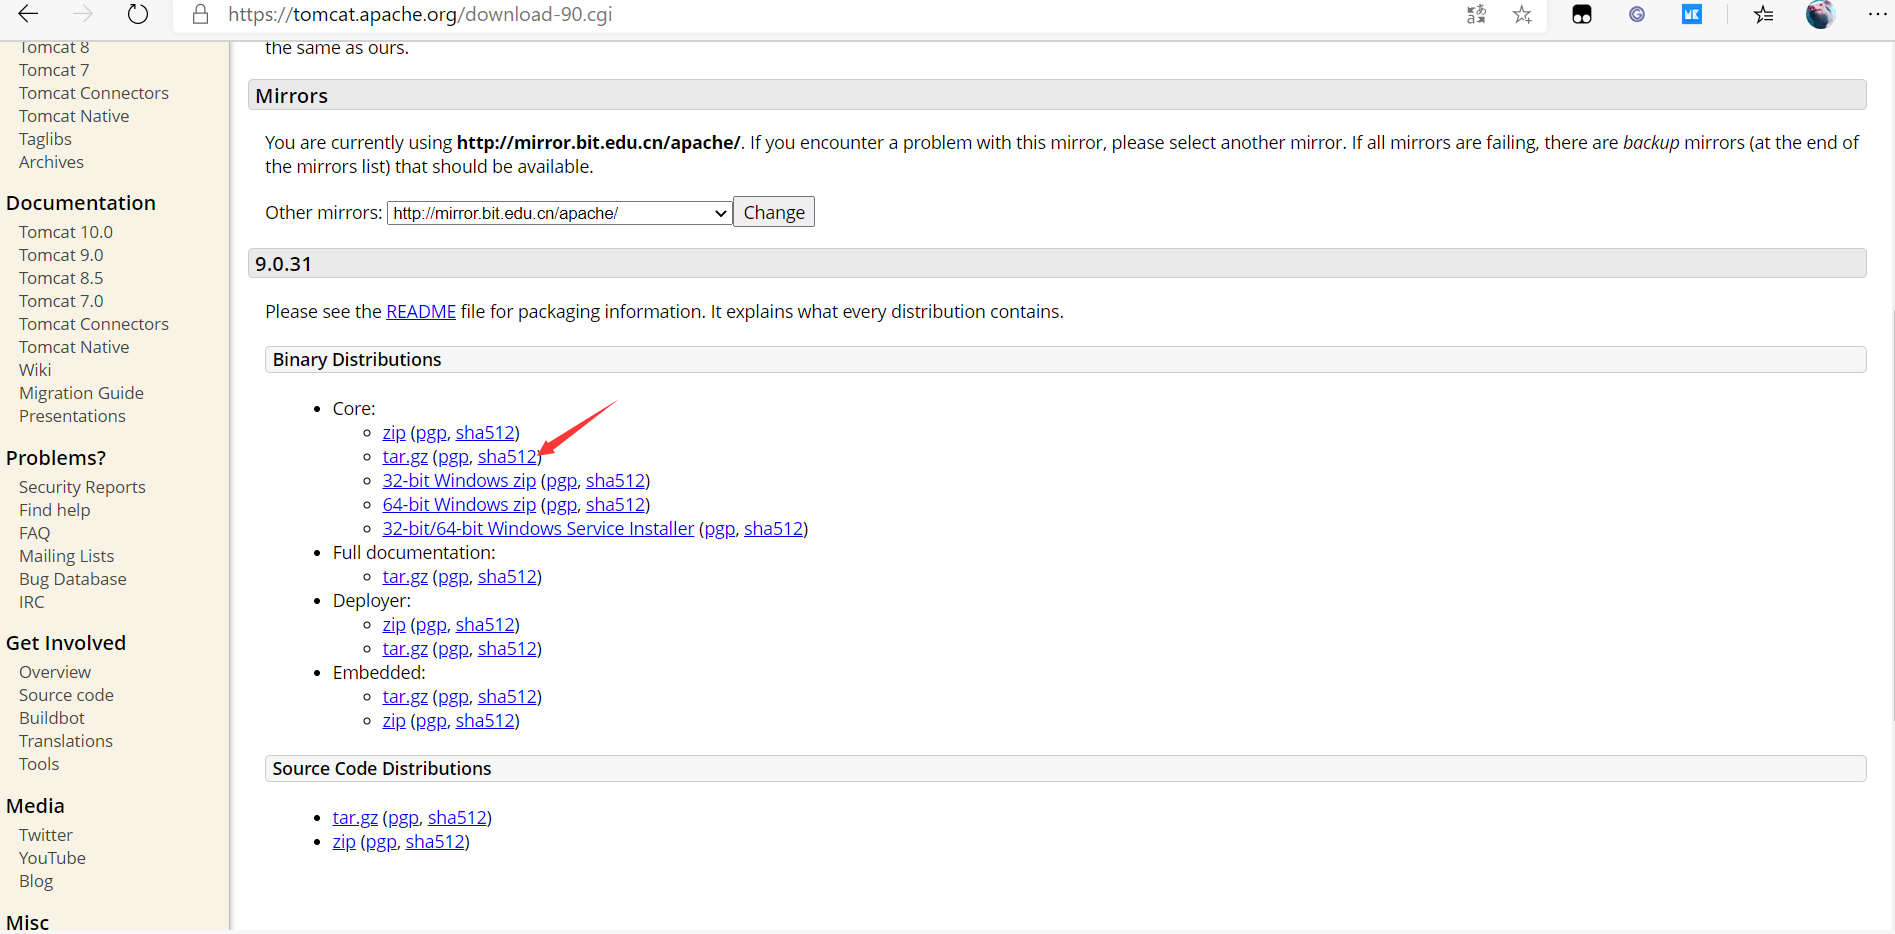
Task: Open Twitter media link
Action: (x=46, y=835)
